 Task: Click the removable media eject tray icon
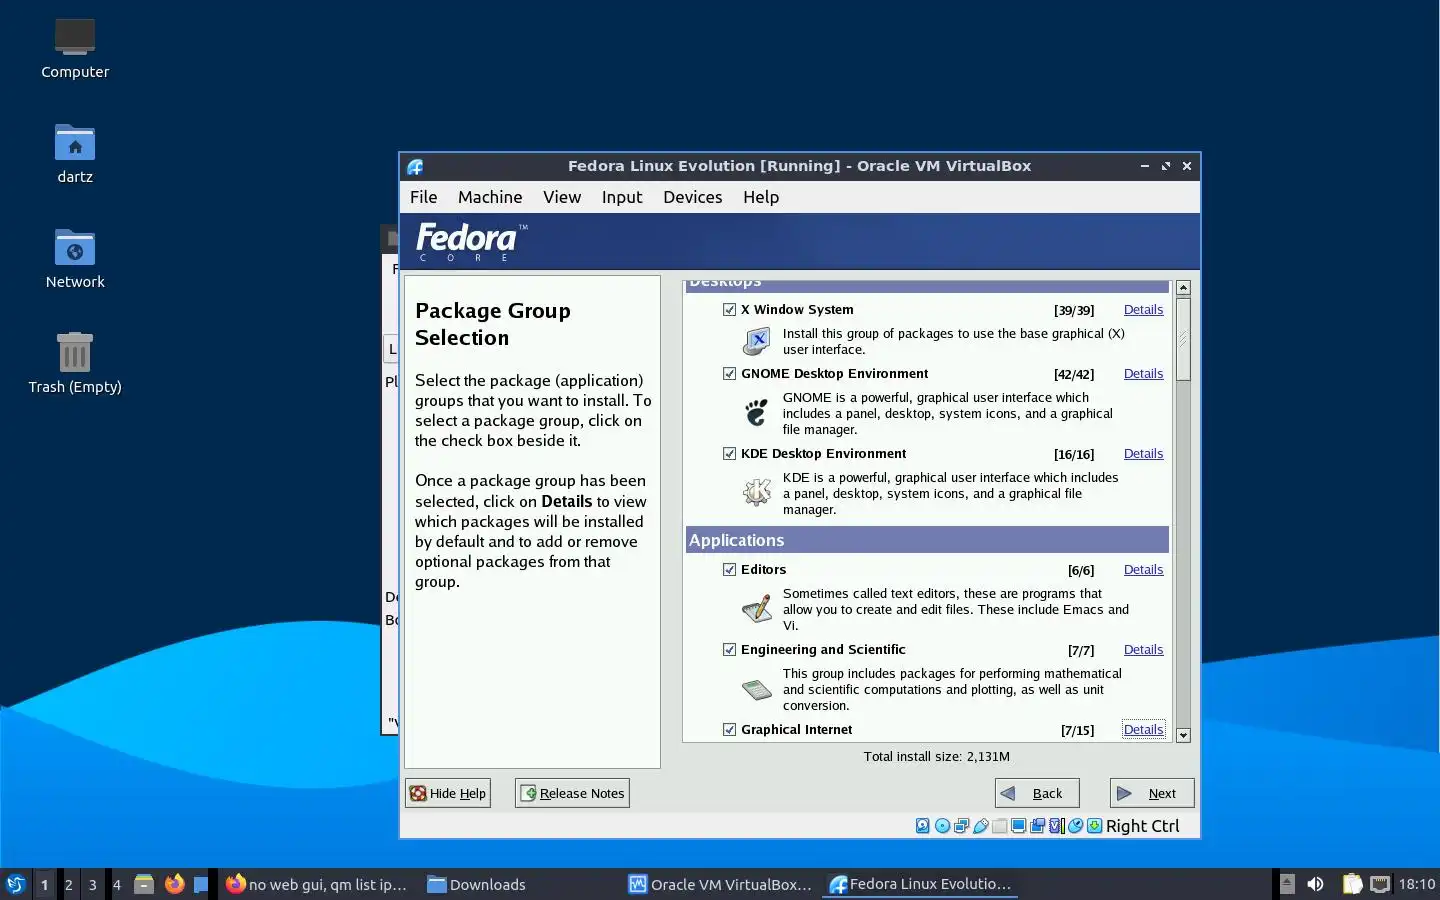(x=1287, y=884)
